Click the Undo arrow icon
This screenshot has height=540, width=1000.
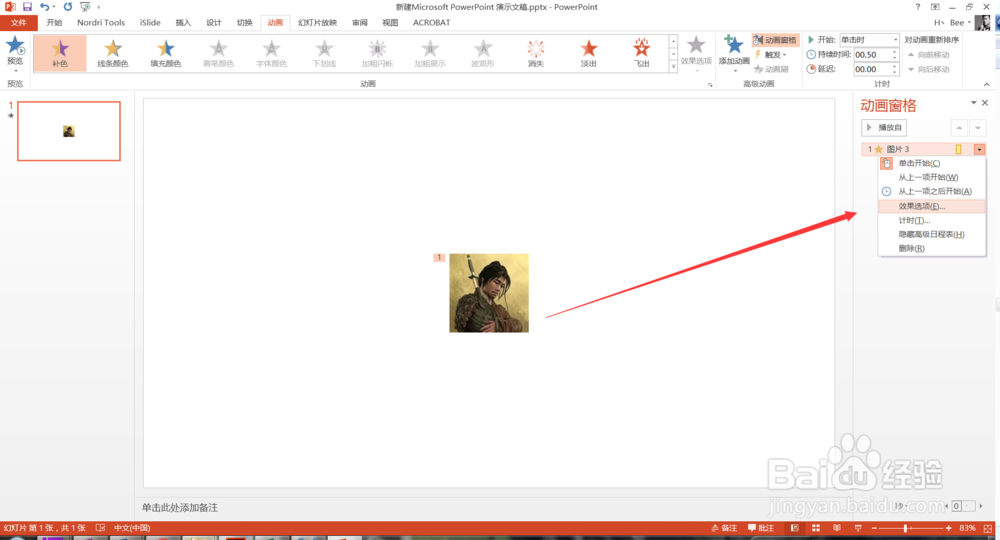44,7
